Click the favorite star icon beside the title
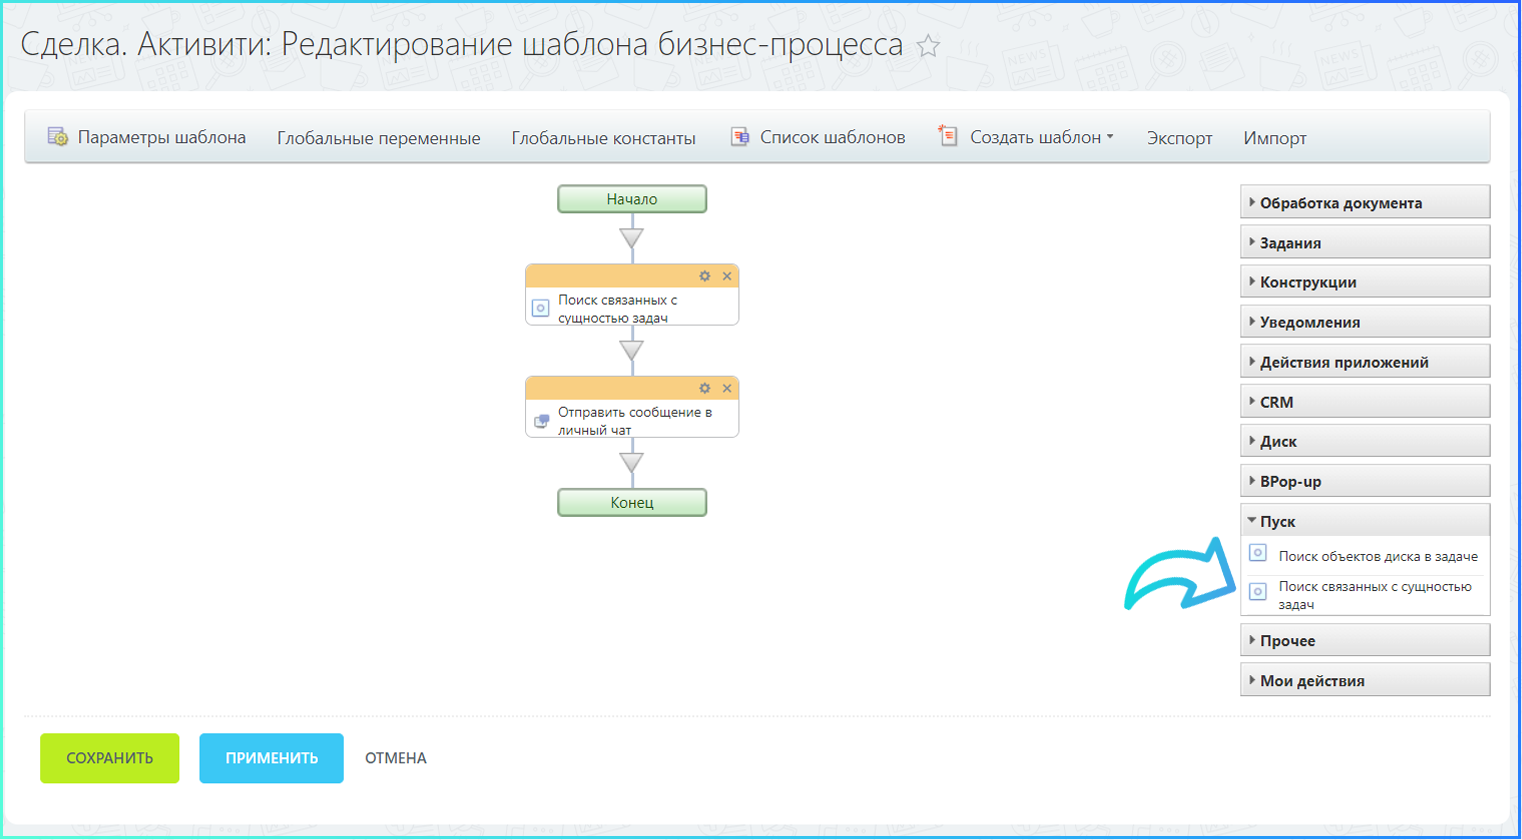 [928, 46]
